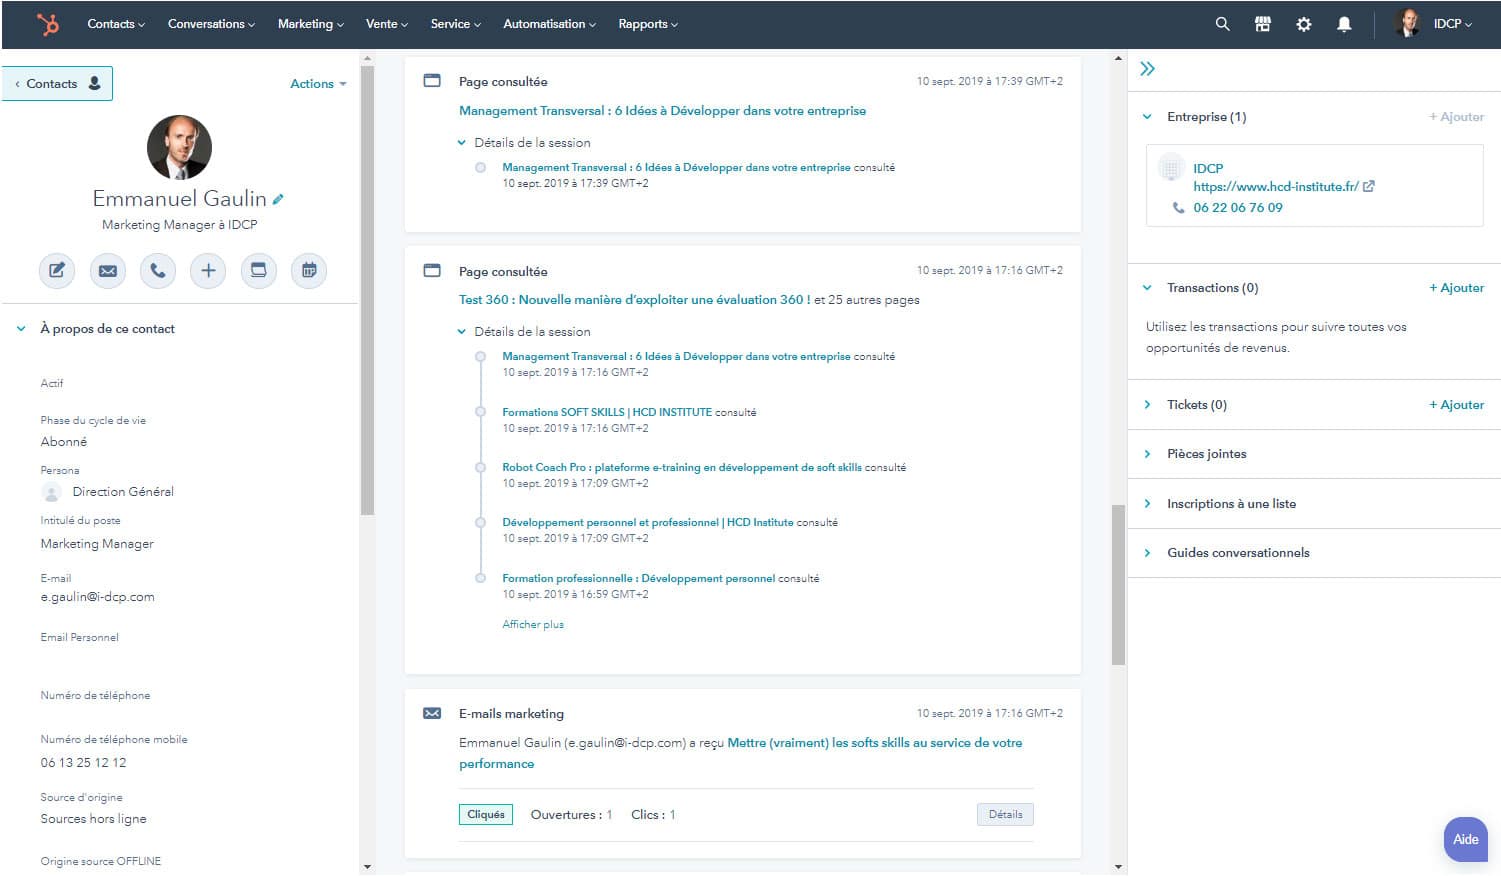Open the Marketing menu
The image size is (1501, 876).
(311, 24)
